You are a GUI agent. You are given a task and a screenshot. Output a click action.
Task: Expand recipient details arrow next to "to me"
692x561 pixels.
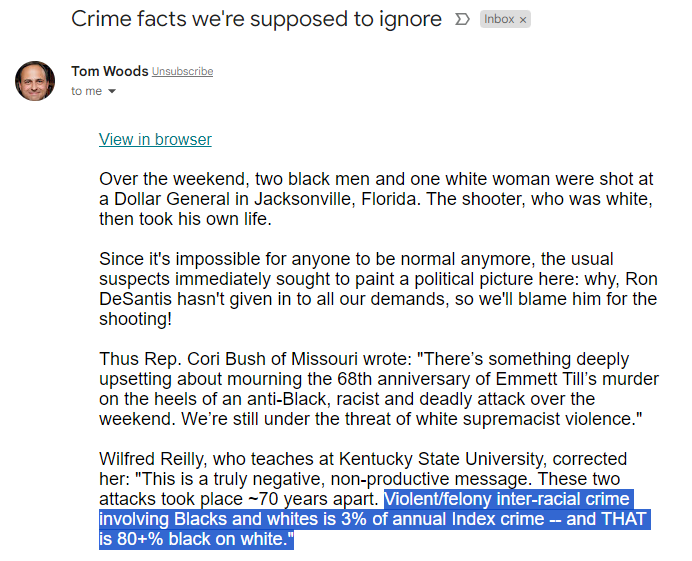pos(112,91)
